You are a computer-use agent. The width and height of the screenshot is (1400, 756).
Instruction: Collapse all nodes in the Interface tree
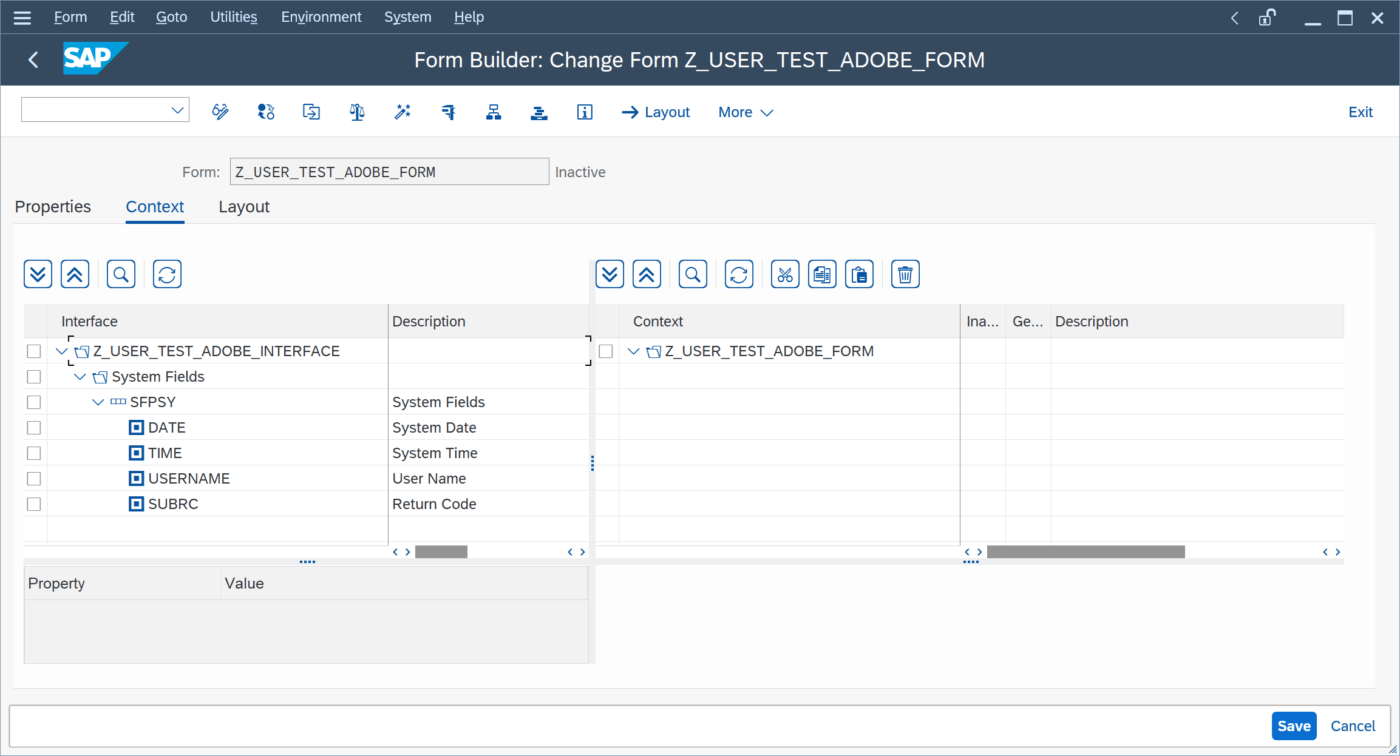tap(75, 274)
